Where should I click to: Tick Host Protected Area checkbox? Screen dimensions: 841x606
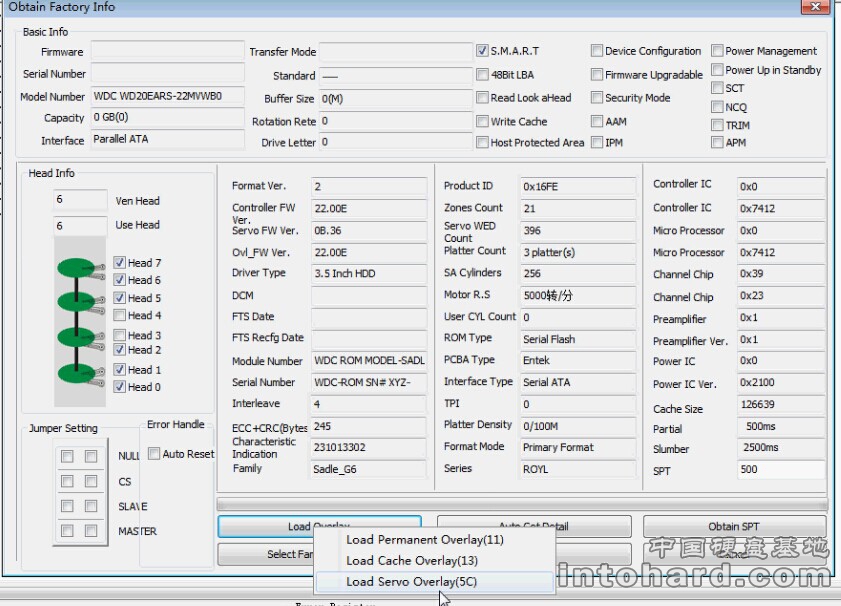[x=482, y=142]
